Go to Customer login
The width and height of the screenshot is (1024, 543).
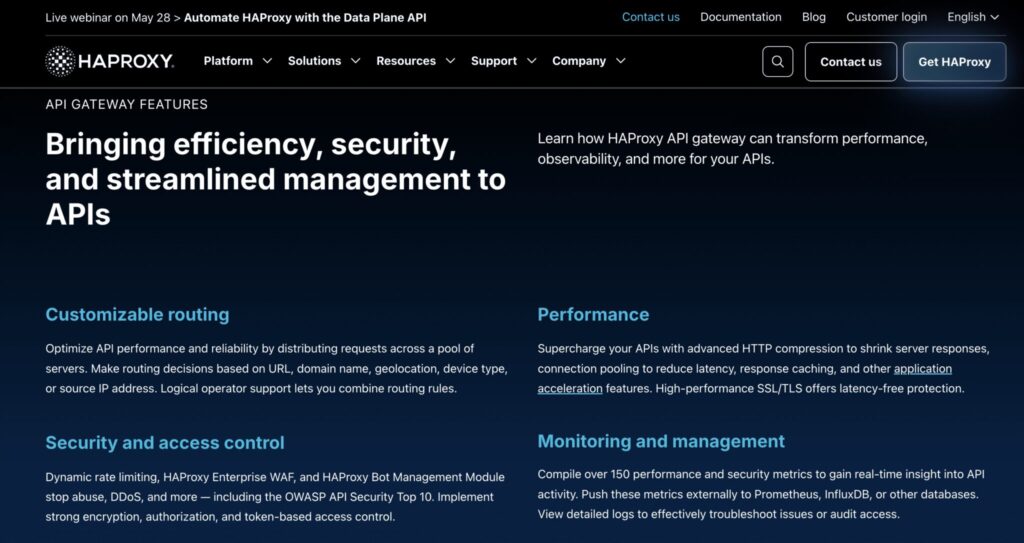click(x=886, y=18)
